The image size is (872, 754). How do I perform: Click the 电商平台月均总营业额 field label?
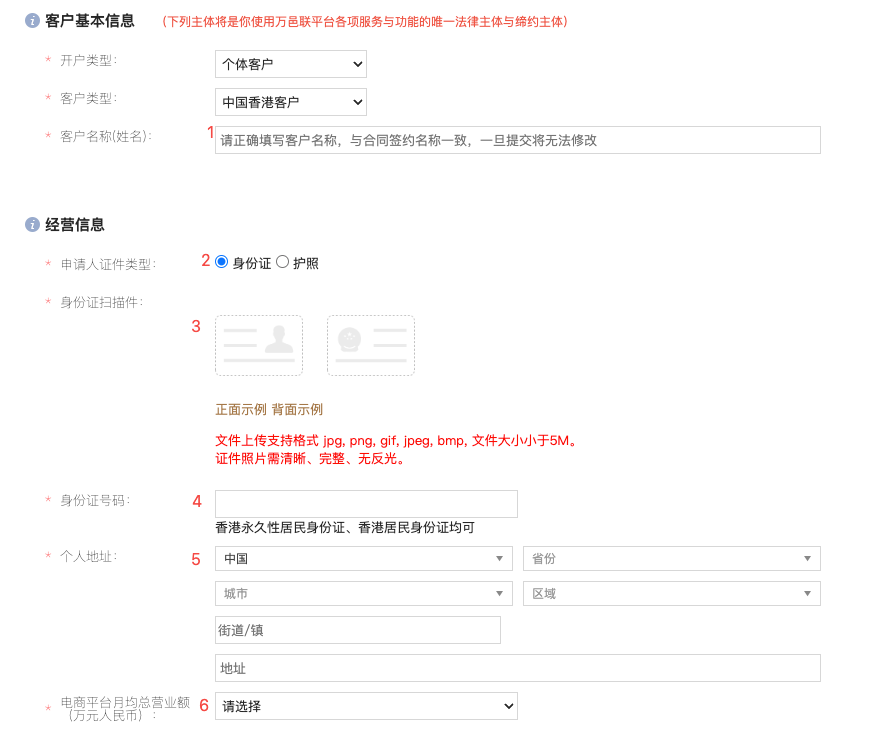(x=125, y=709)
